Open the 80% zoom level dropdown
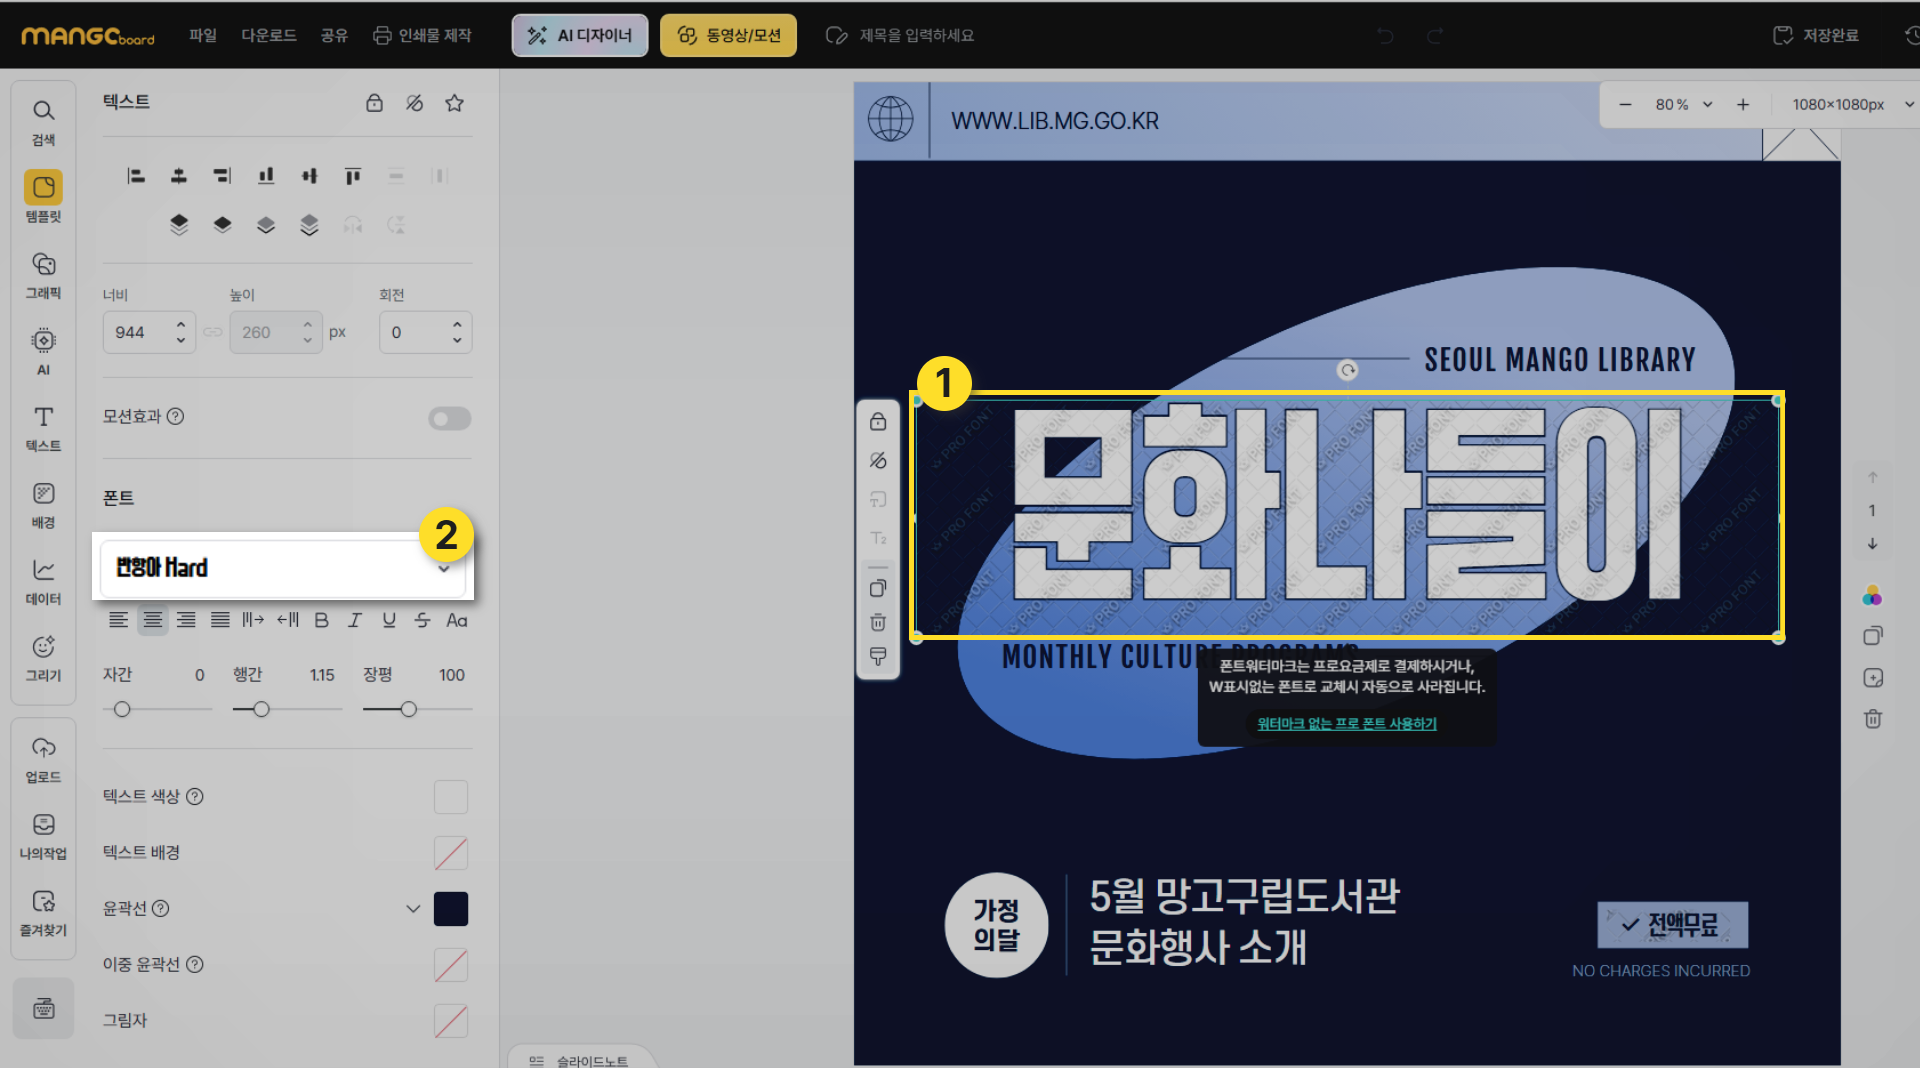The width and height of the screenshot is (1920, 1068). (1684, 104)
